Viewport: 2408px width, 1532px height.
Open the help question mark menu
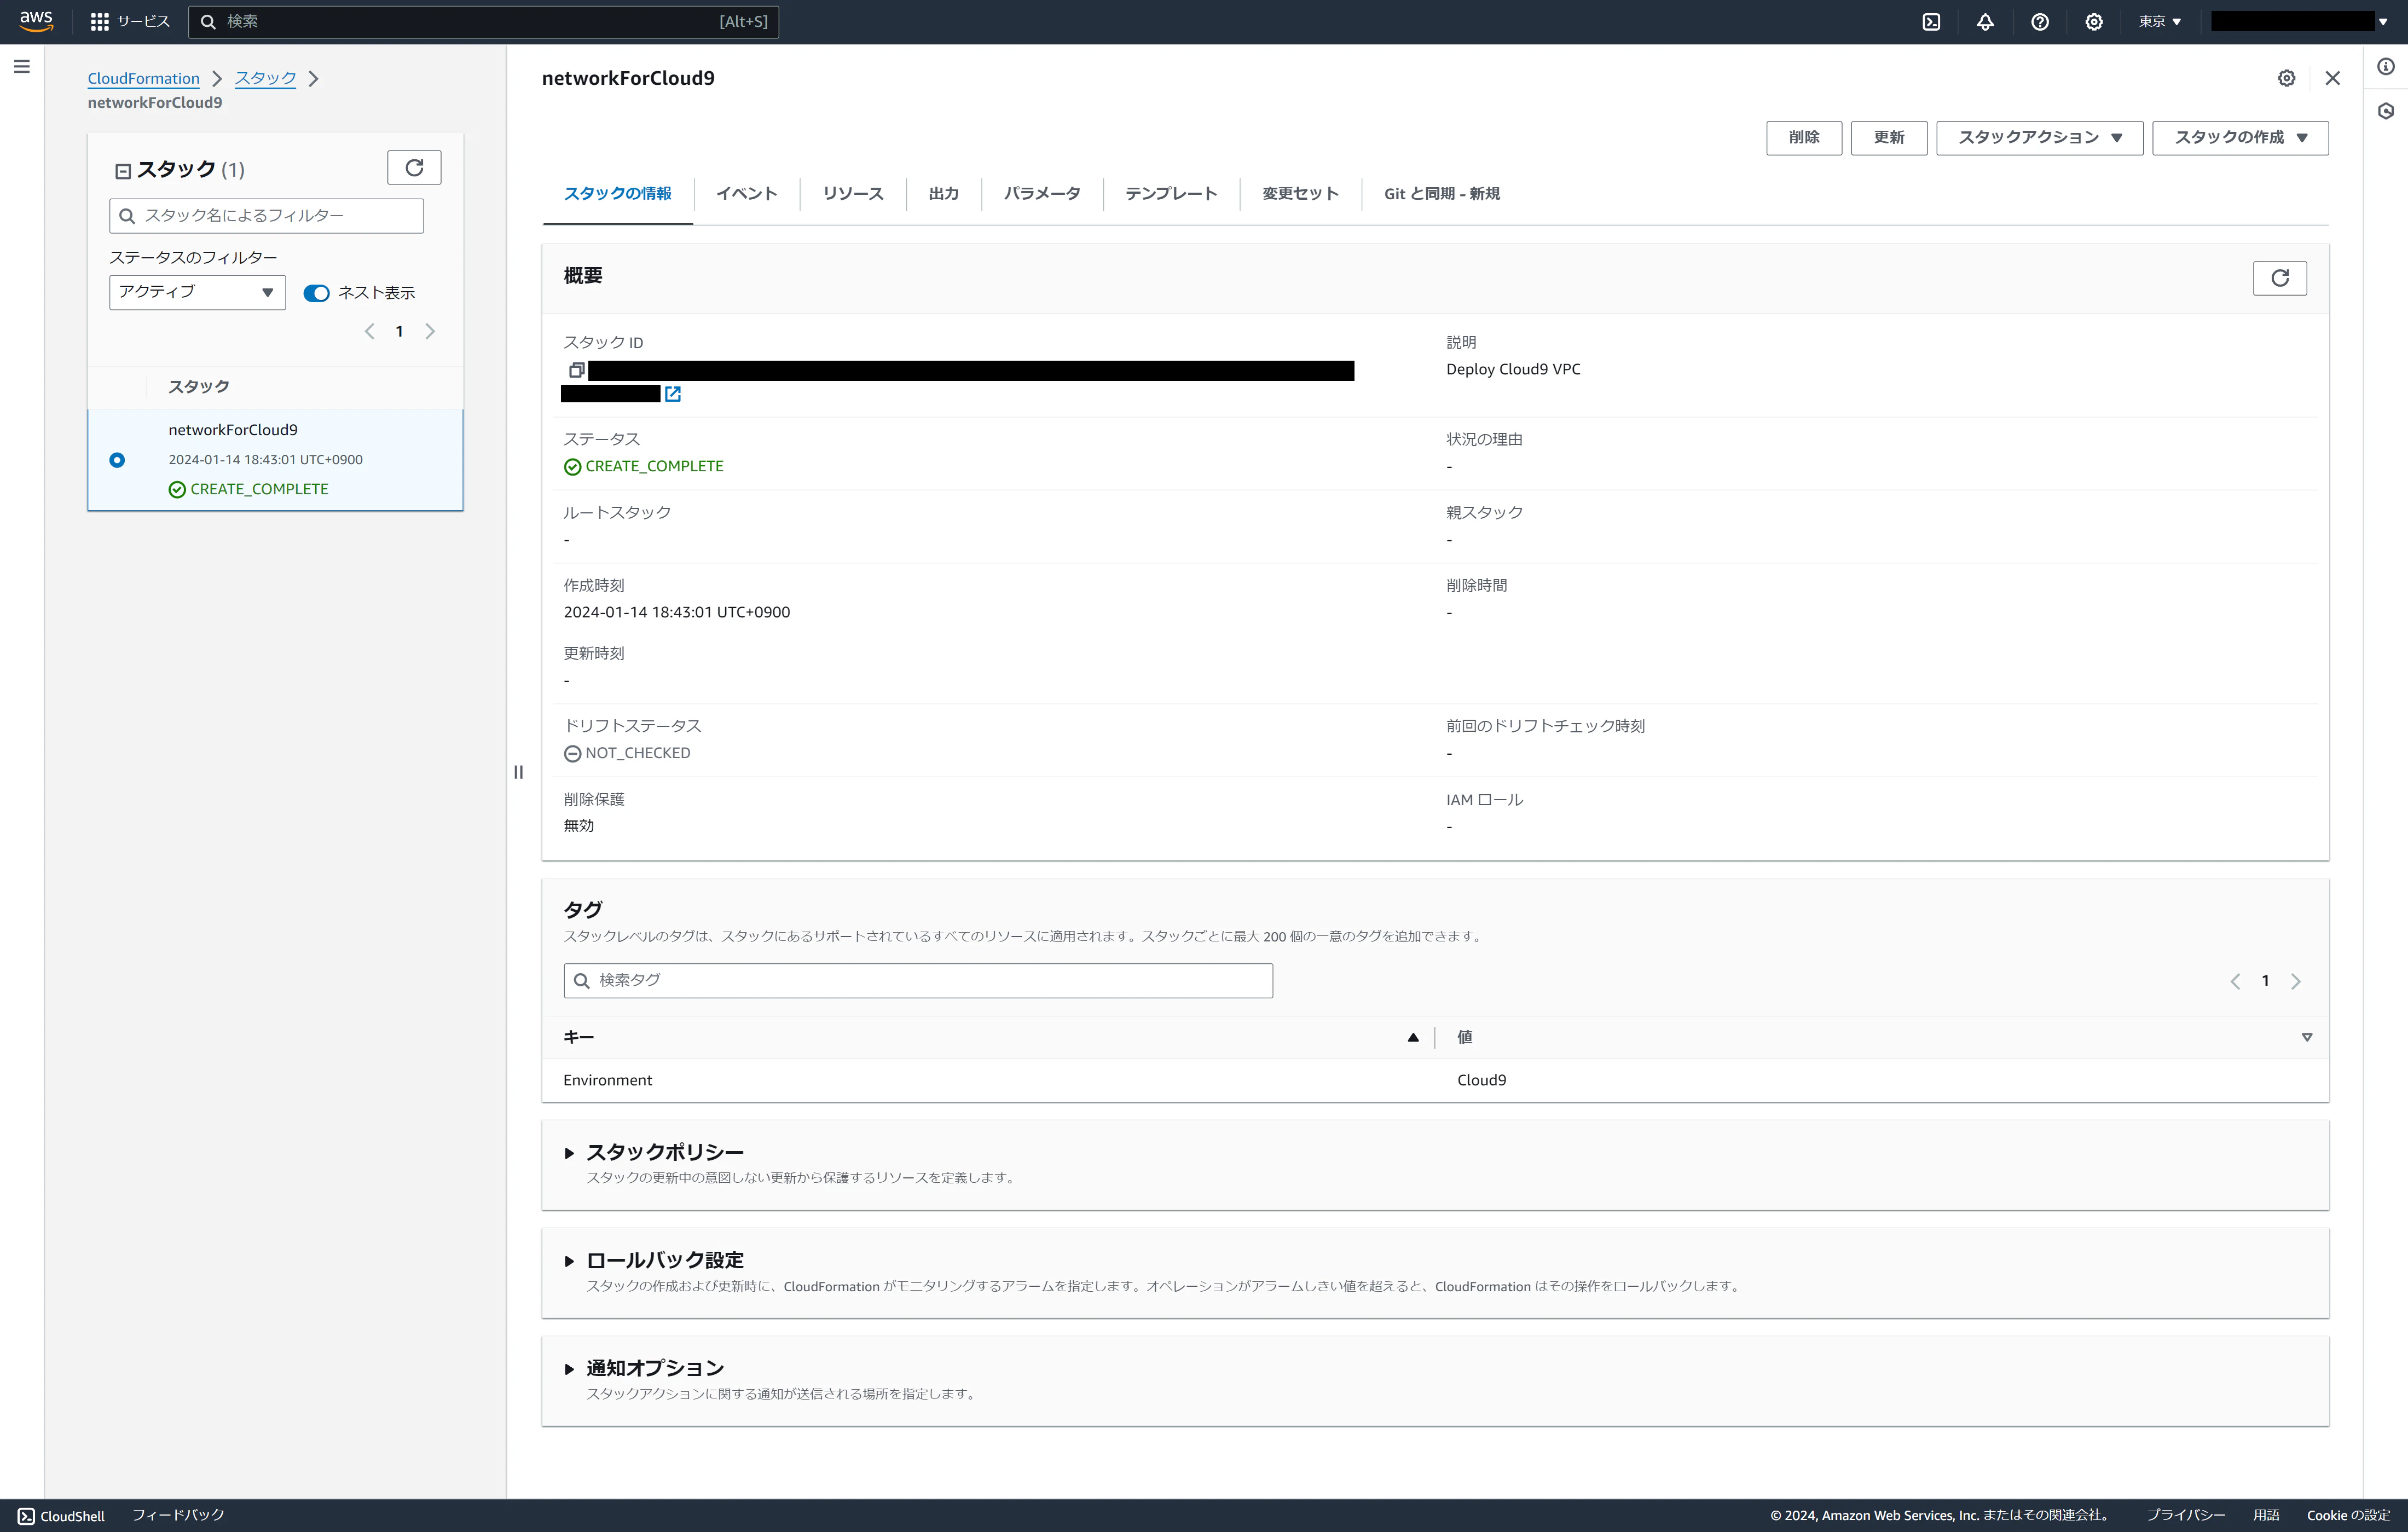point(2040,22)
